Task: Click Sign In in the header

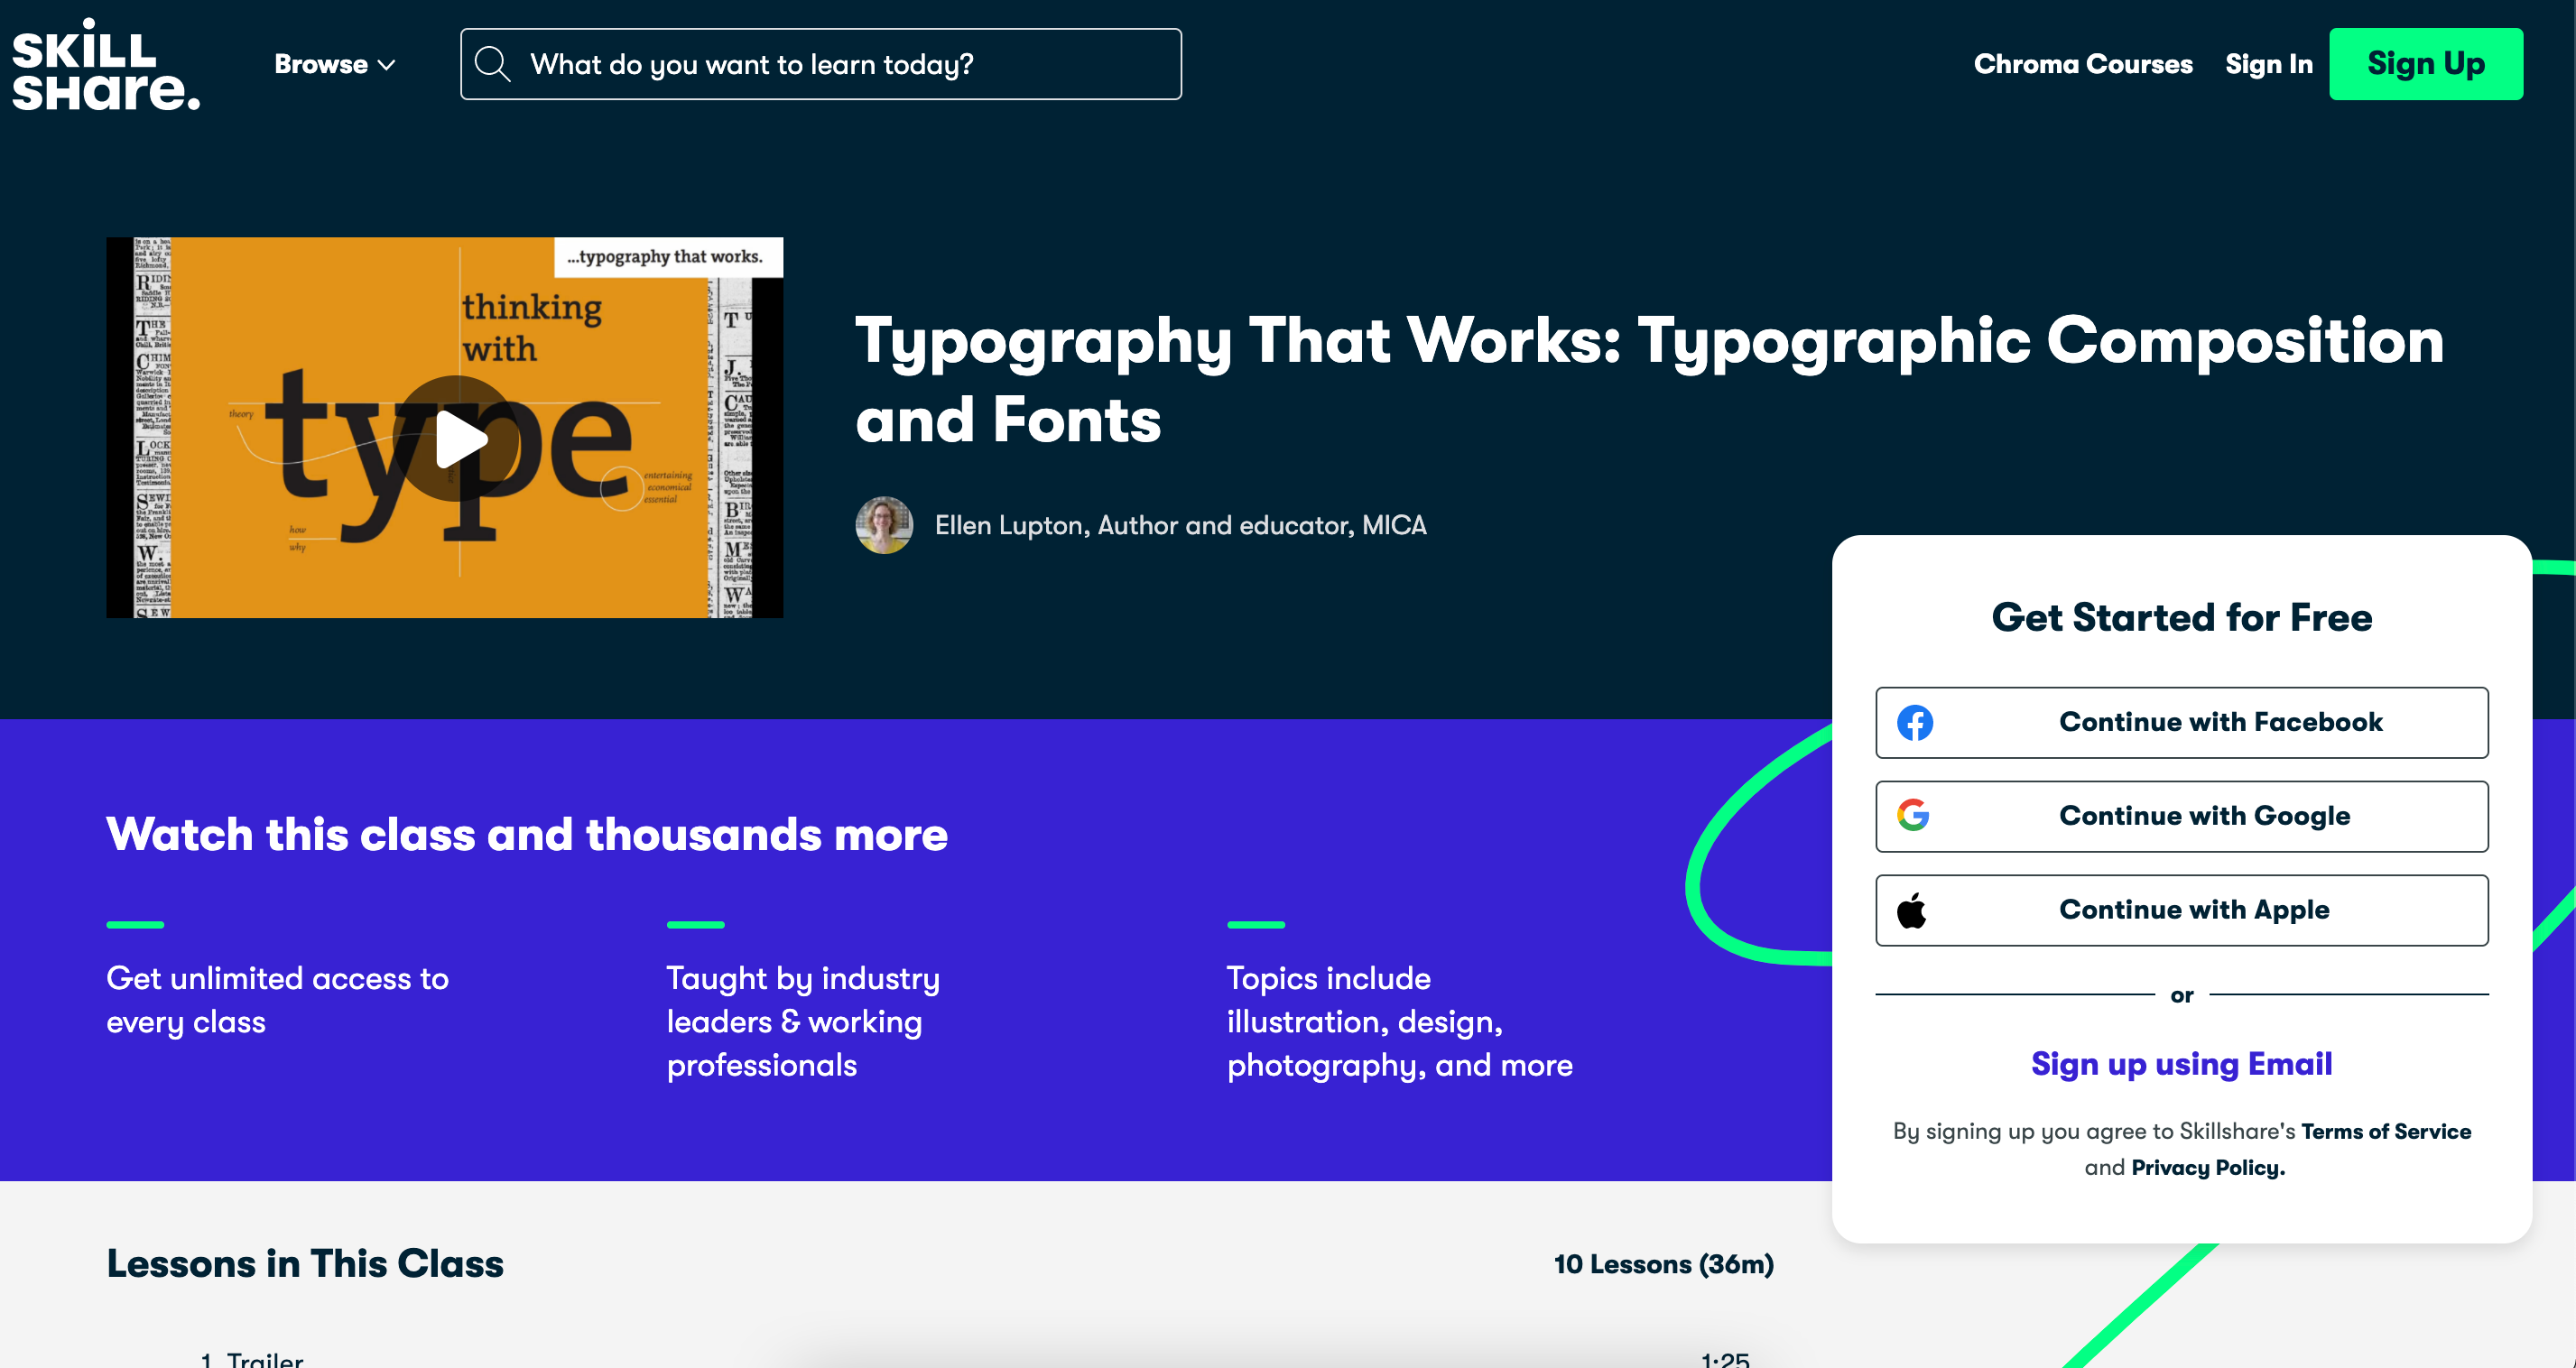Action: 2269,64
